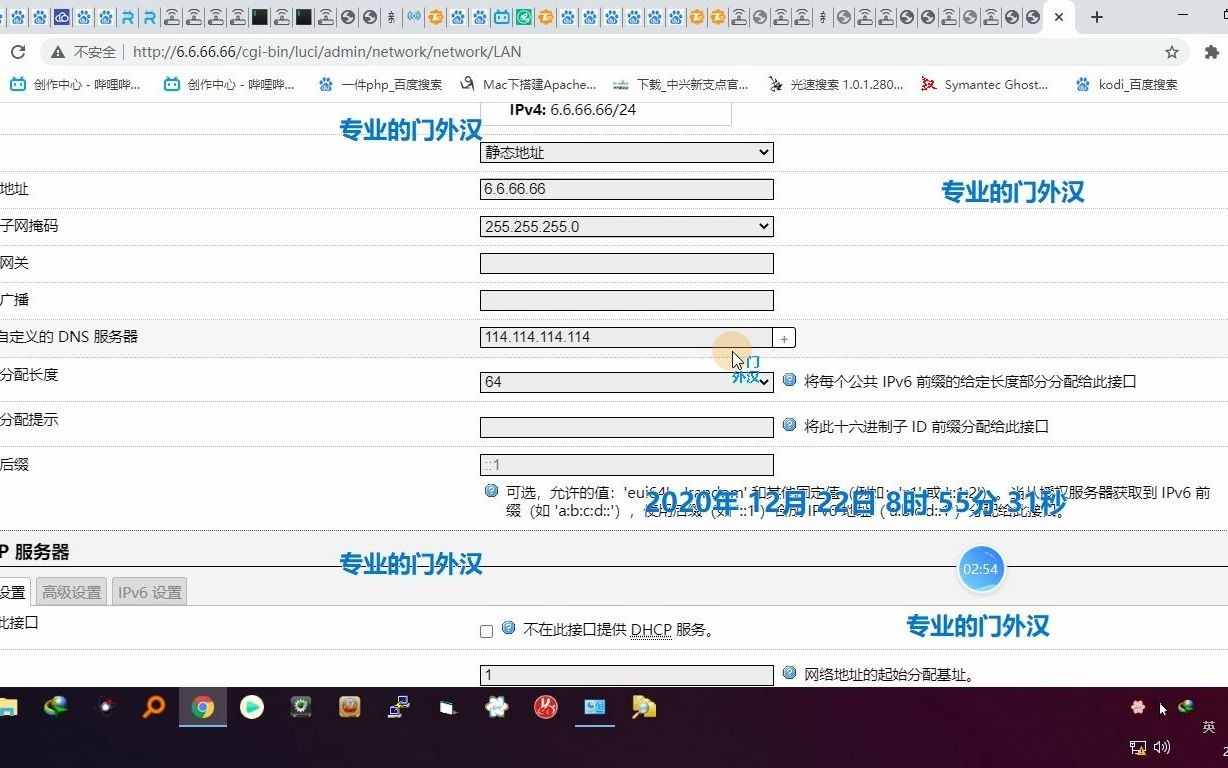This screenshot has height=768, width=1228.
Task: Open the Symantec Ghost bookmark link
Action: click(x=984, y=84)
